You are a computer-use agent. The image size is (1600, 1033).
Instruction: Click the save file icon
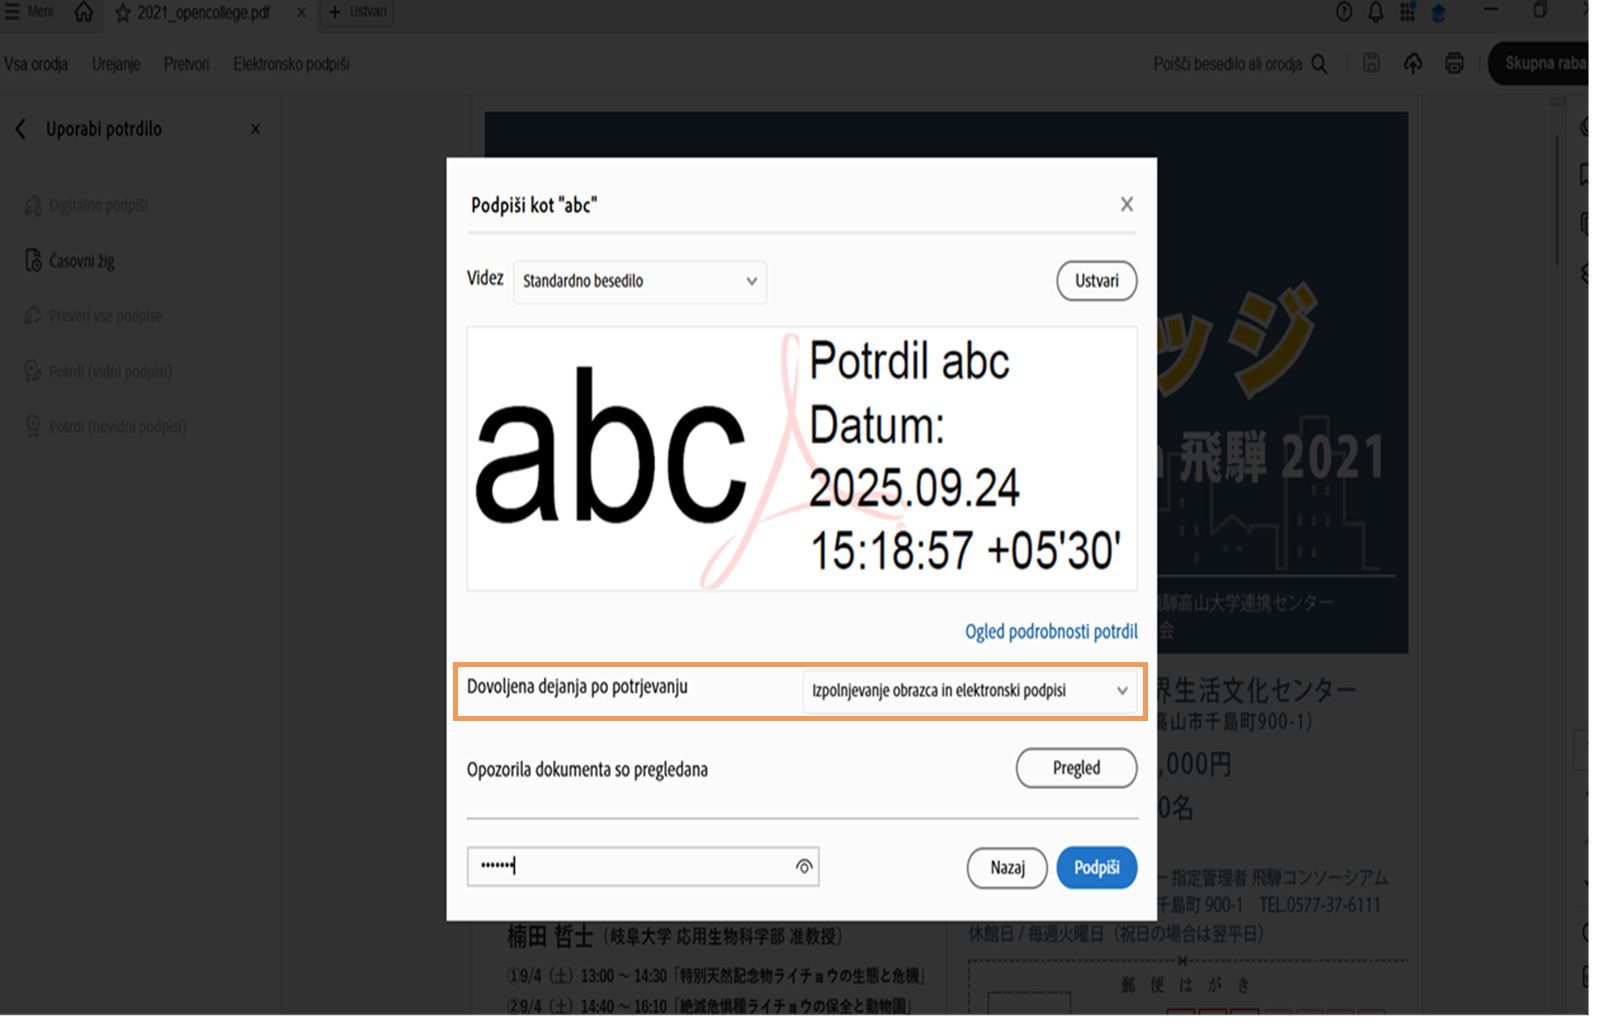click(x=1371, y=63)
